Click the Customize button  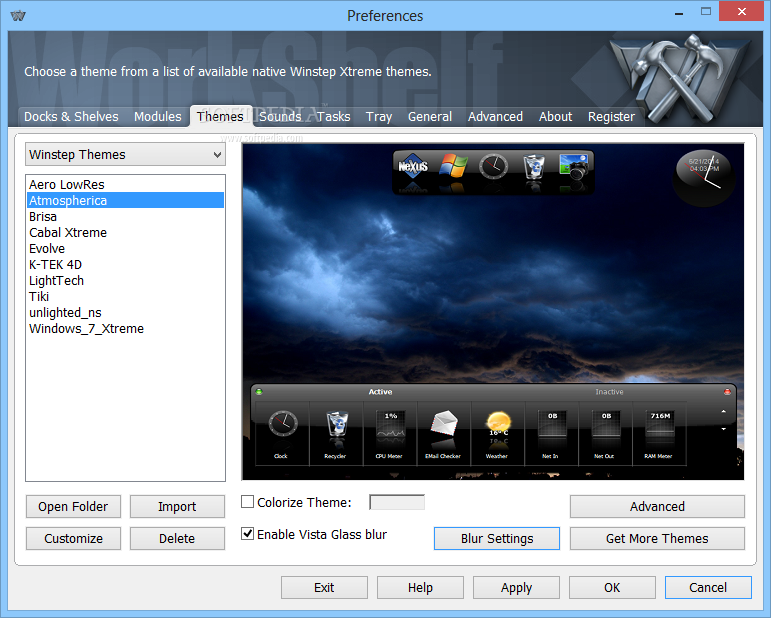click(x=73, y=538)
